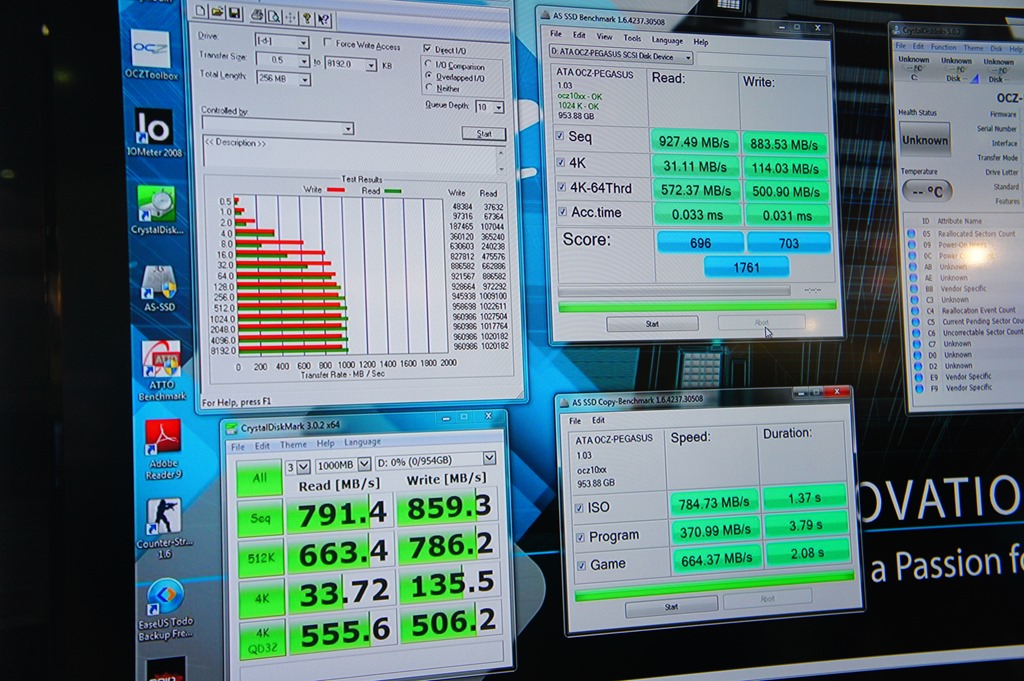Open the Transfer Size minimum dropdown (0.5)
Viewport: 1024px width, 681px height.
coord(304,61)
